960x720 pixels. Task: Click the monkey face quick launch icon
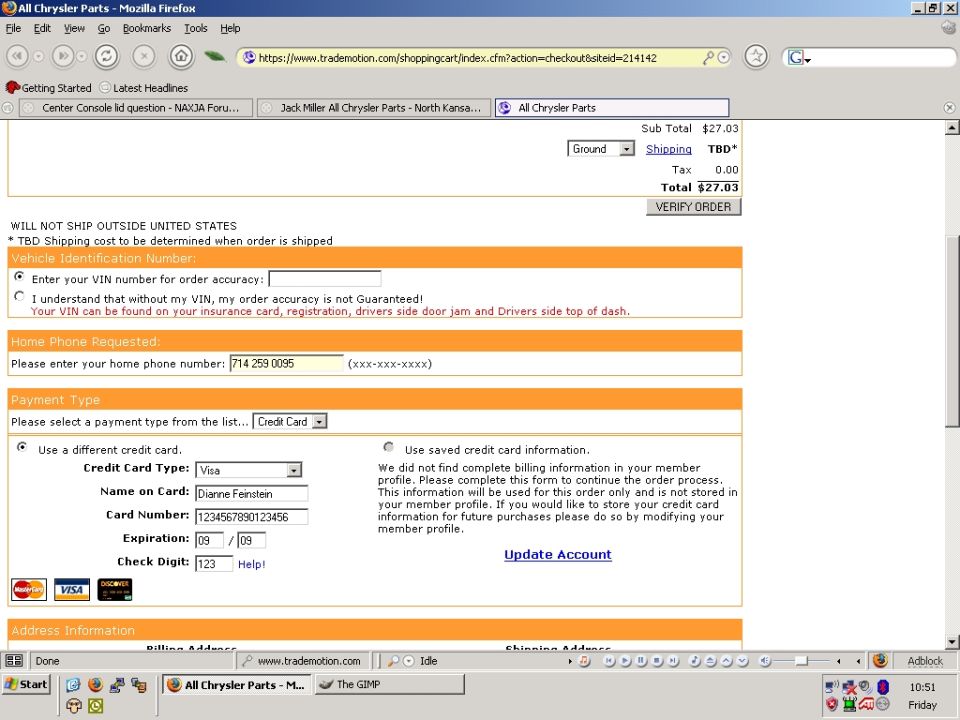tap(73, 707)
